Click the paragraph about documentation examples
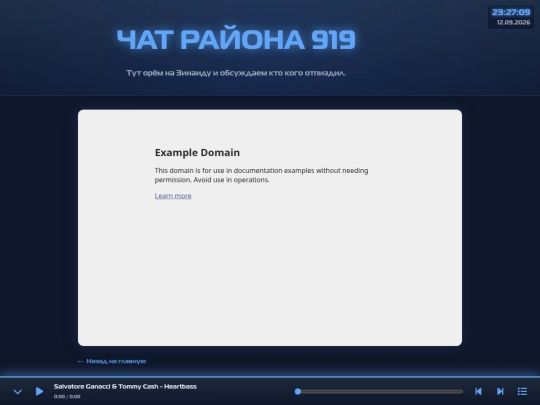 (x=261, y=175)
